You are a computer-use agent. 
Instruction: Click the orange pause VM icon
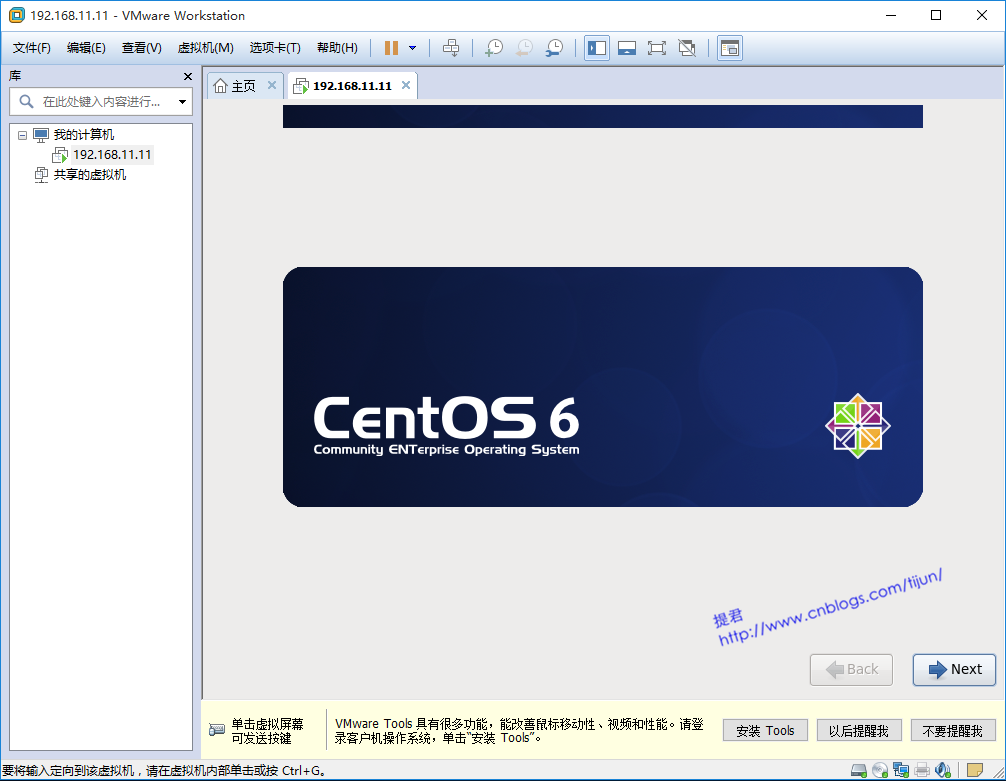pos(391,48)
